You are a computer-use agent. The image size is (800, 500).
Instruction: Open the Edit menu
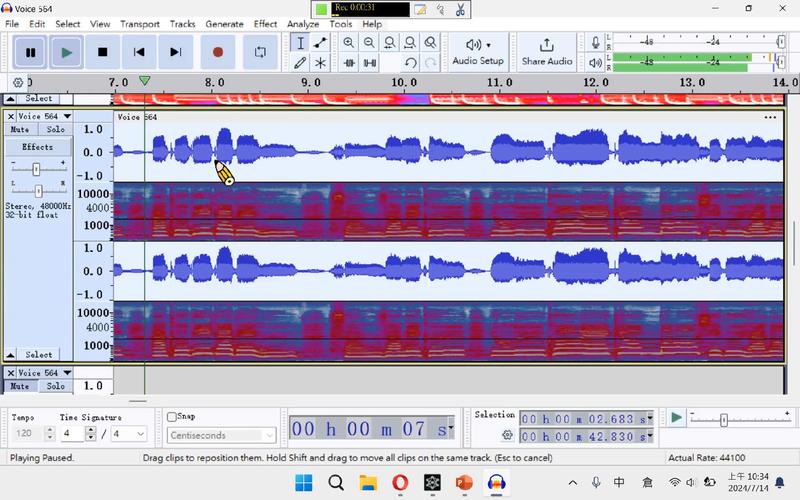37,24
